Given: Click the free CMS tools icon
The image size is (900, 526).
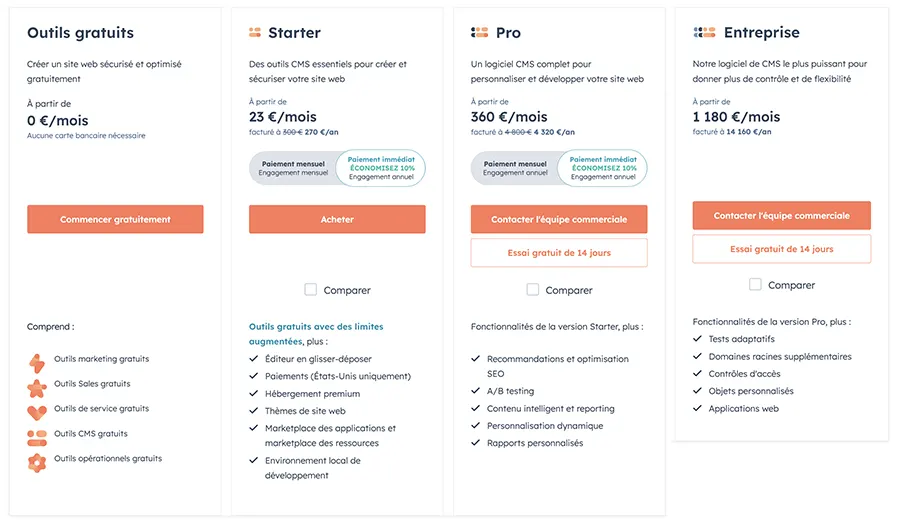Looking at the screenshot, I should click(x=37, y=437).
